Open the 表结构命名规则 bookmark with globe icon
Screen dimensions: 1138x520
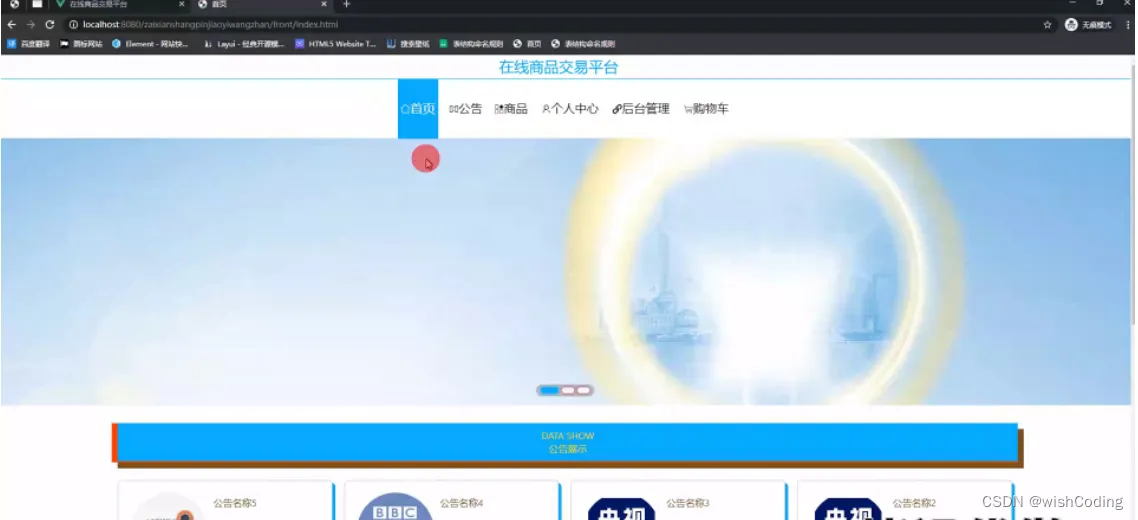[584, 44]
